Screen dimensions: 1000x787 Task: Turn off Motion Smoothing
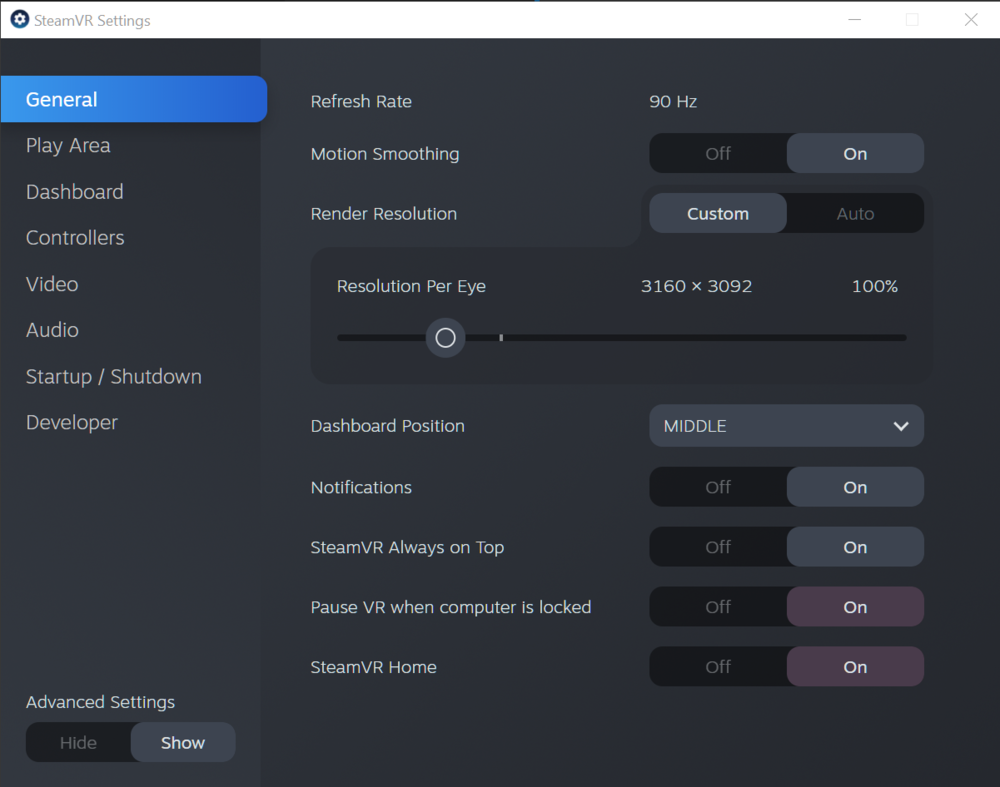(x=717, y=153)
